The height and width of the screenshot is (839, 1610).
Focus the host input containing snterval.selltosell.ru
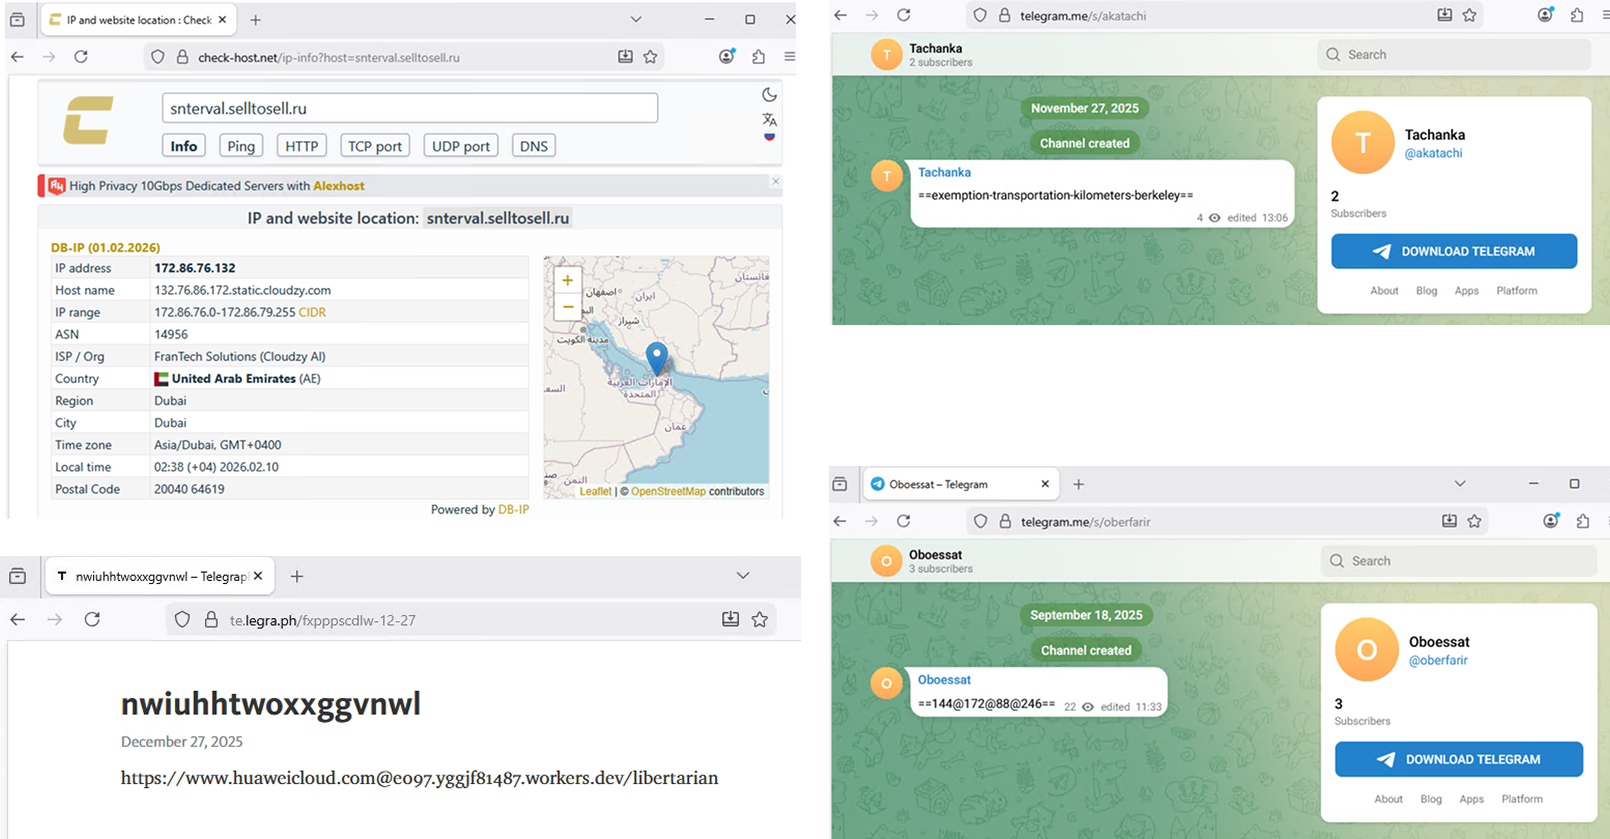(x=410, y=108)
